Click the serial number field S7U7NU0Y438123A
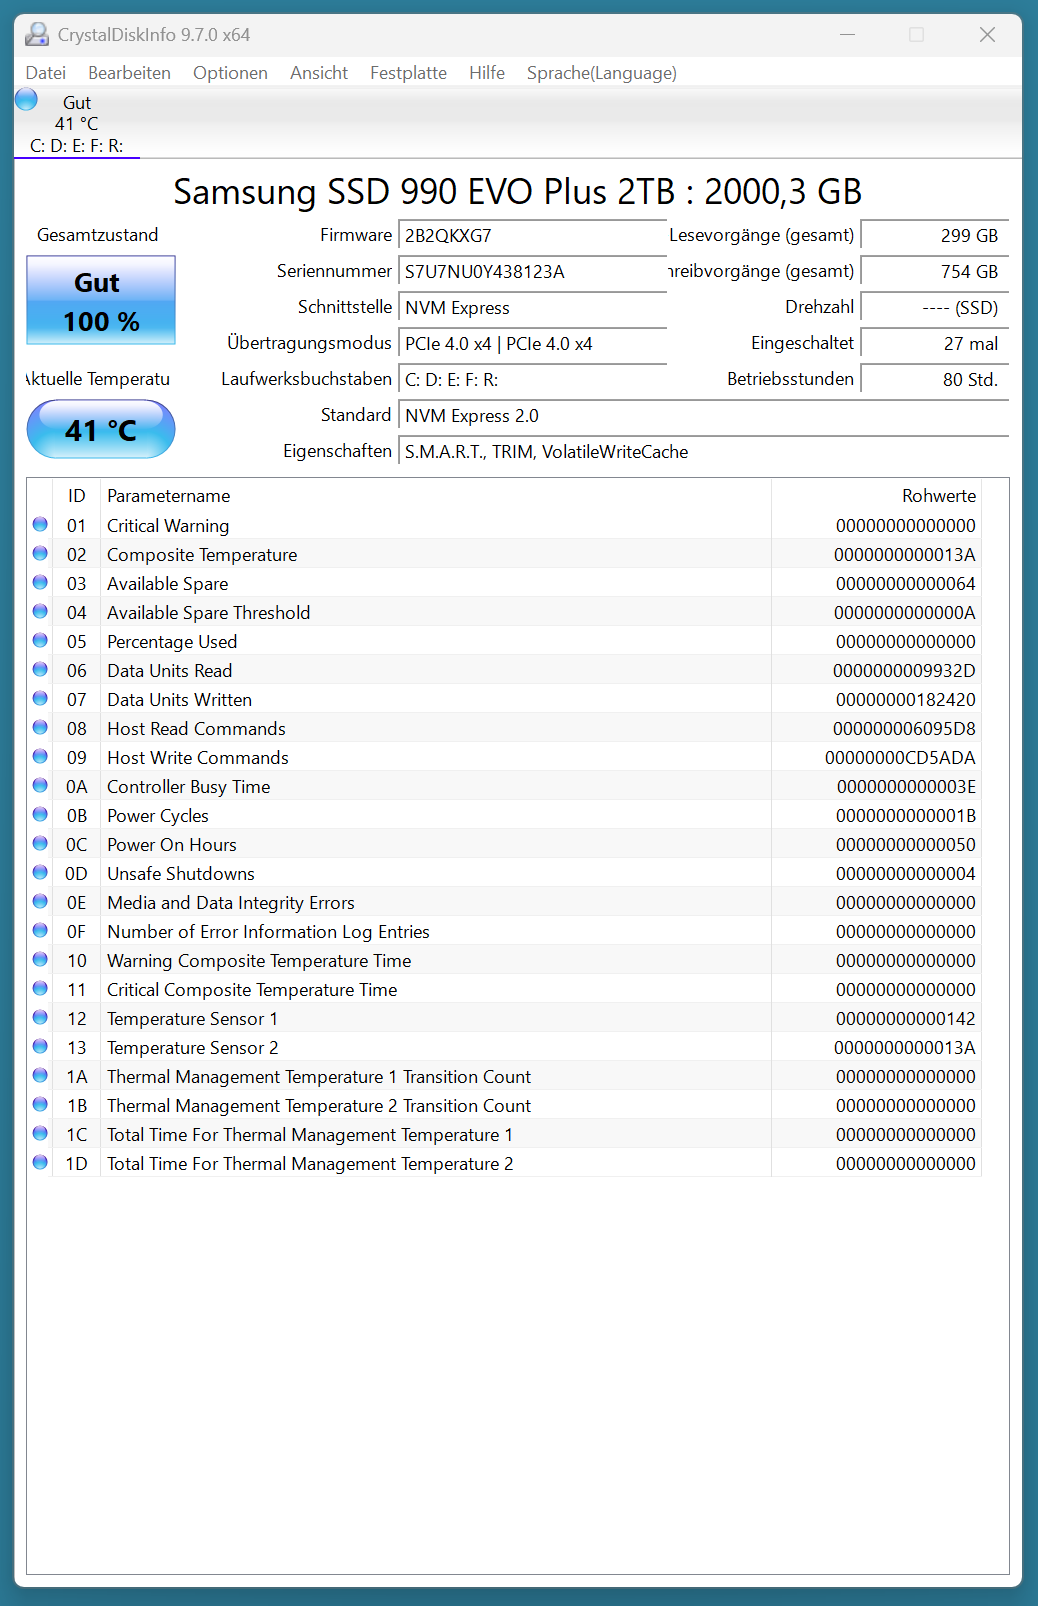The image size is (1038, 1606). (x=532, y=272)
